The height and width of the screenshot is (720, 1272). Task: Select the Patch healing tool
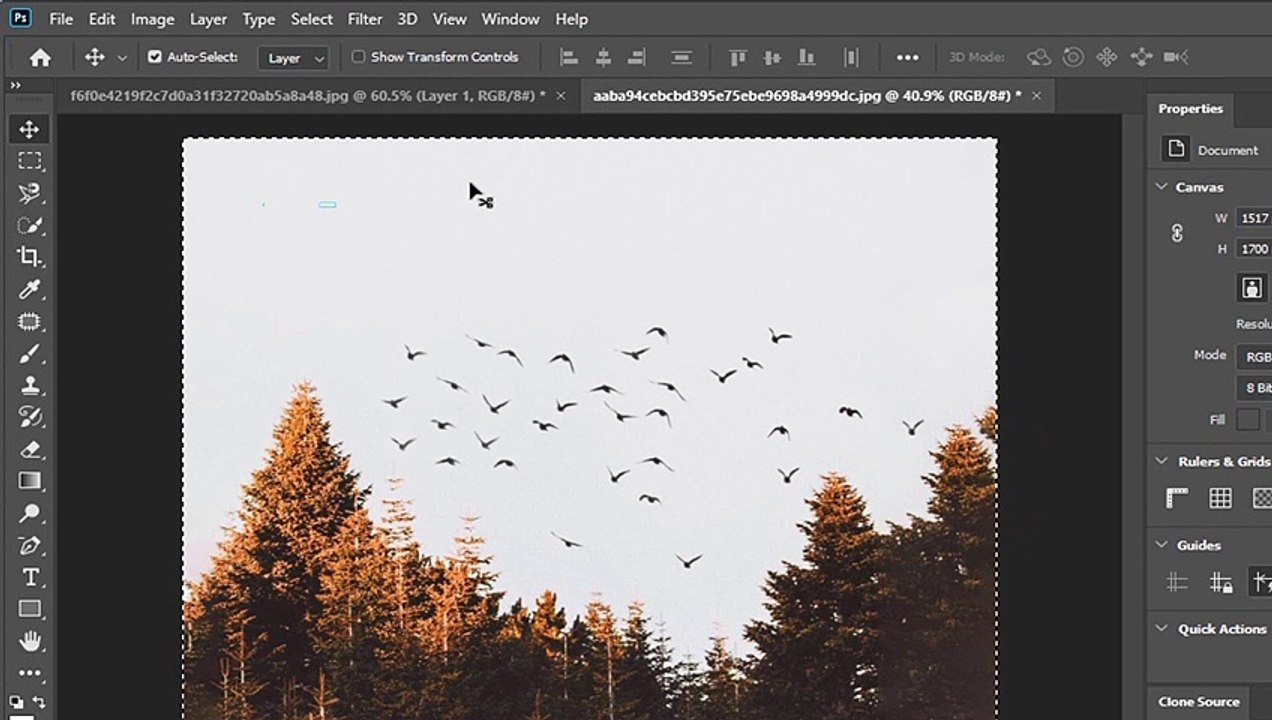pyautogui.click(x=29, y=321)
